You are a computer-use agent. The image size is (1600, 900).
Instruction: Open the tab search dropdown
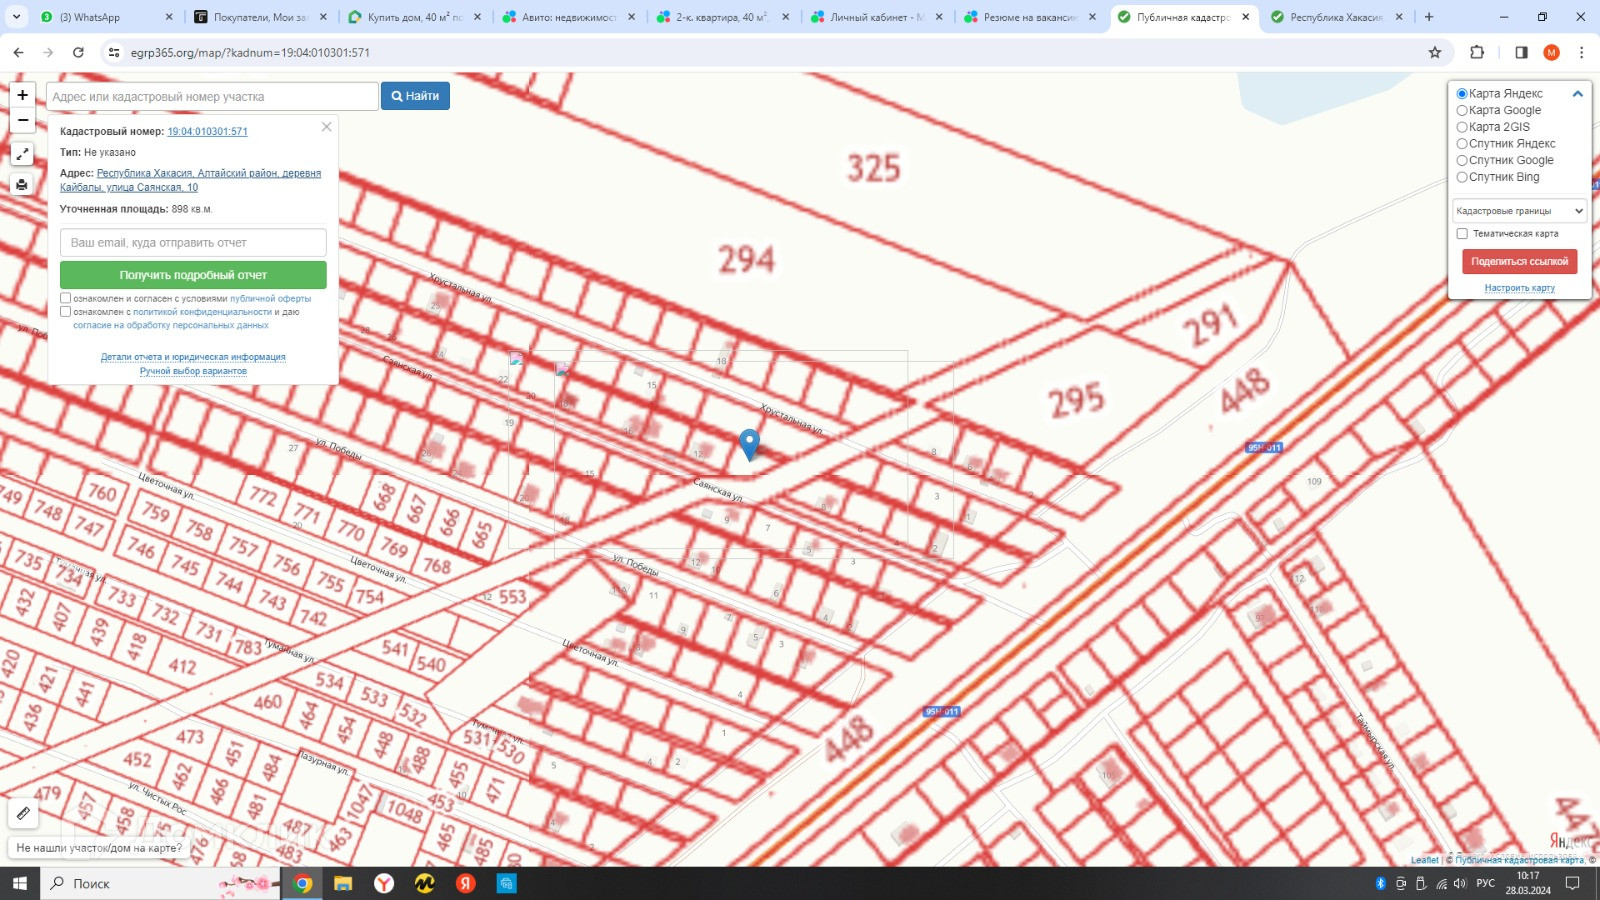[x=16, y=17]
